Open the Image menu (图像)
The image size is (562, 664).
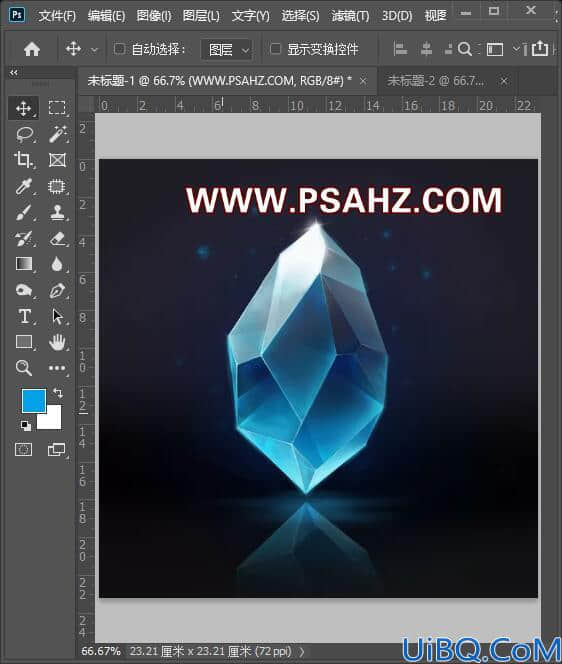154,16
